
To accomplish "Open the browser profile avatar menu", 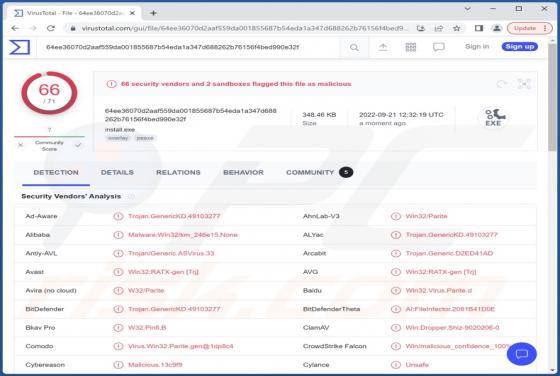I will pyautogui.click(x=496, y=28).
